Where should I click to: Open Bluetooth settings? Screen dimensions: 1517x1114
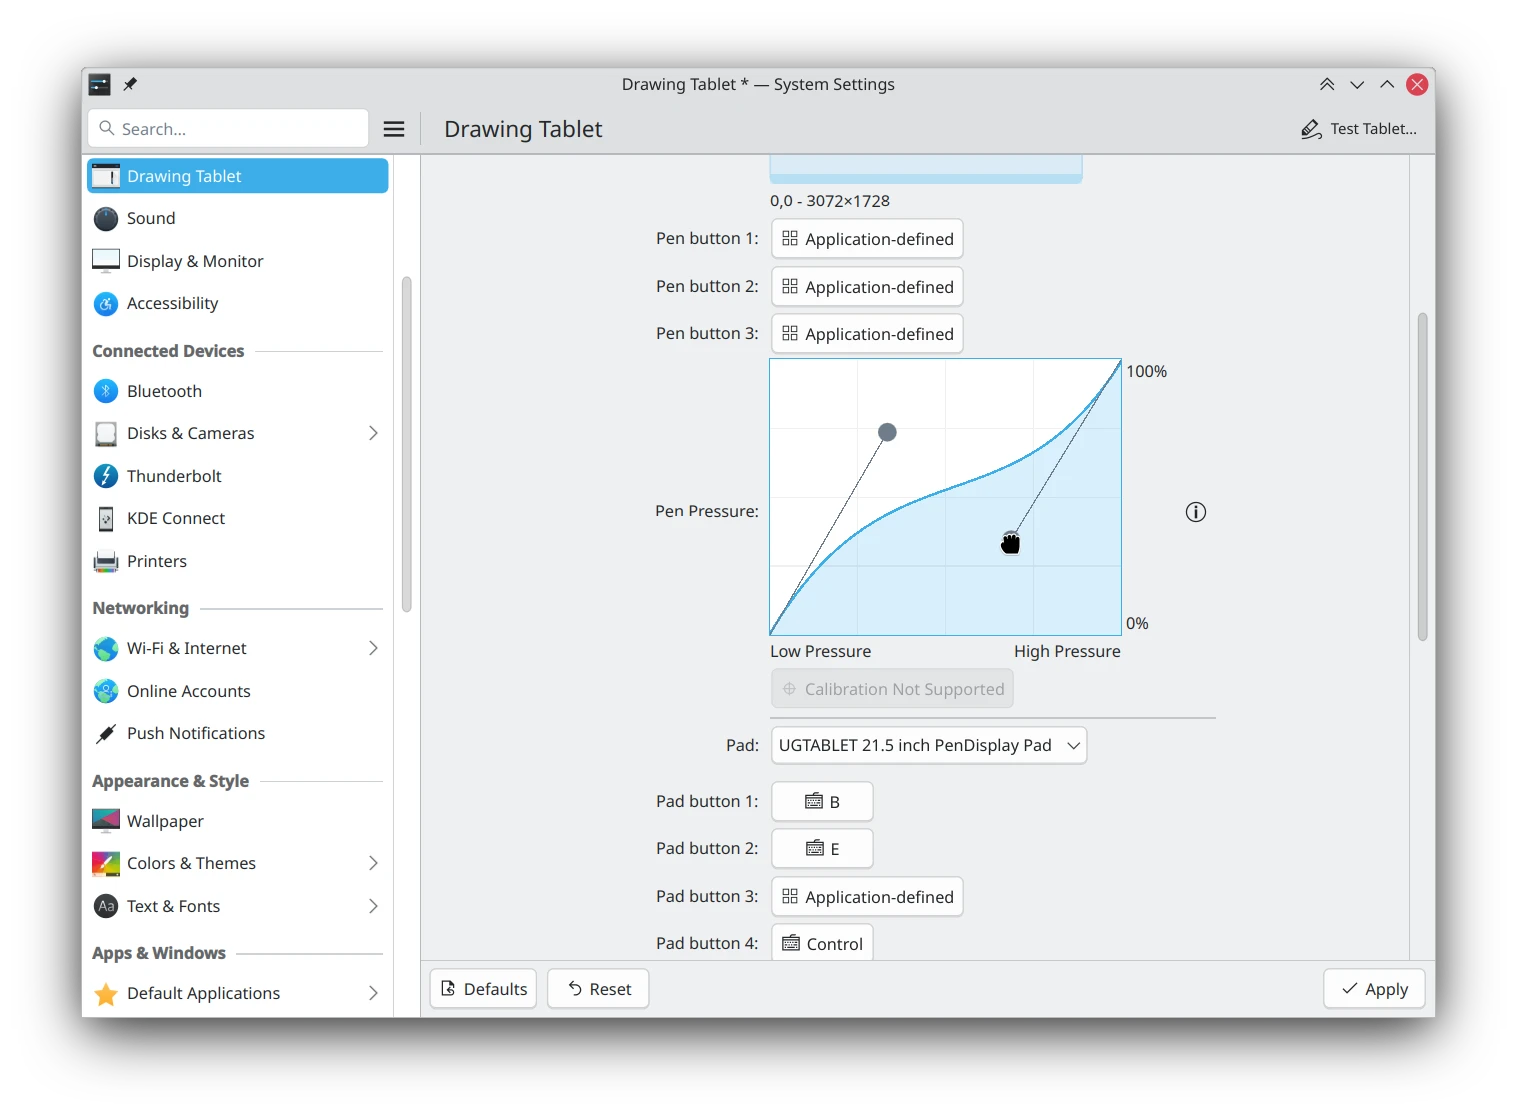237,391
